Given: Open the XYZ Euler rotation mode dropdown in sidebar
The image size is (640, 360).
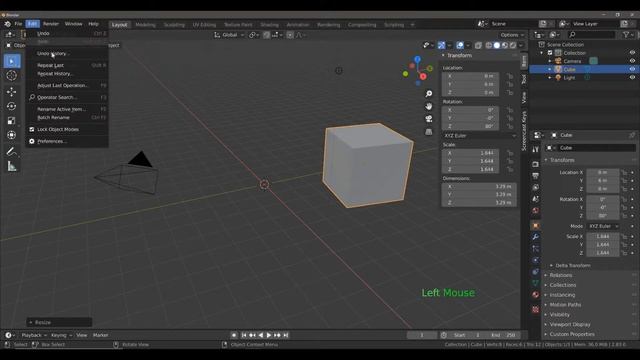Looking at the screenshot, I should pyautogui.click(x=480, y=136).
